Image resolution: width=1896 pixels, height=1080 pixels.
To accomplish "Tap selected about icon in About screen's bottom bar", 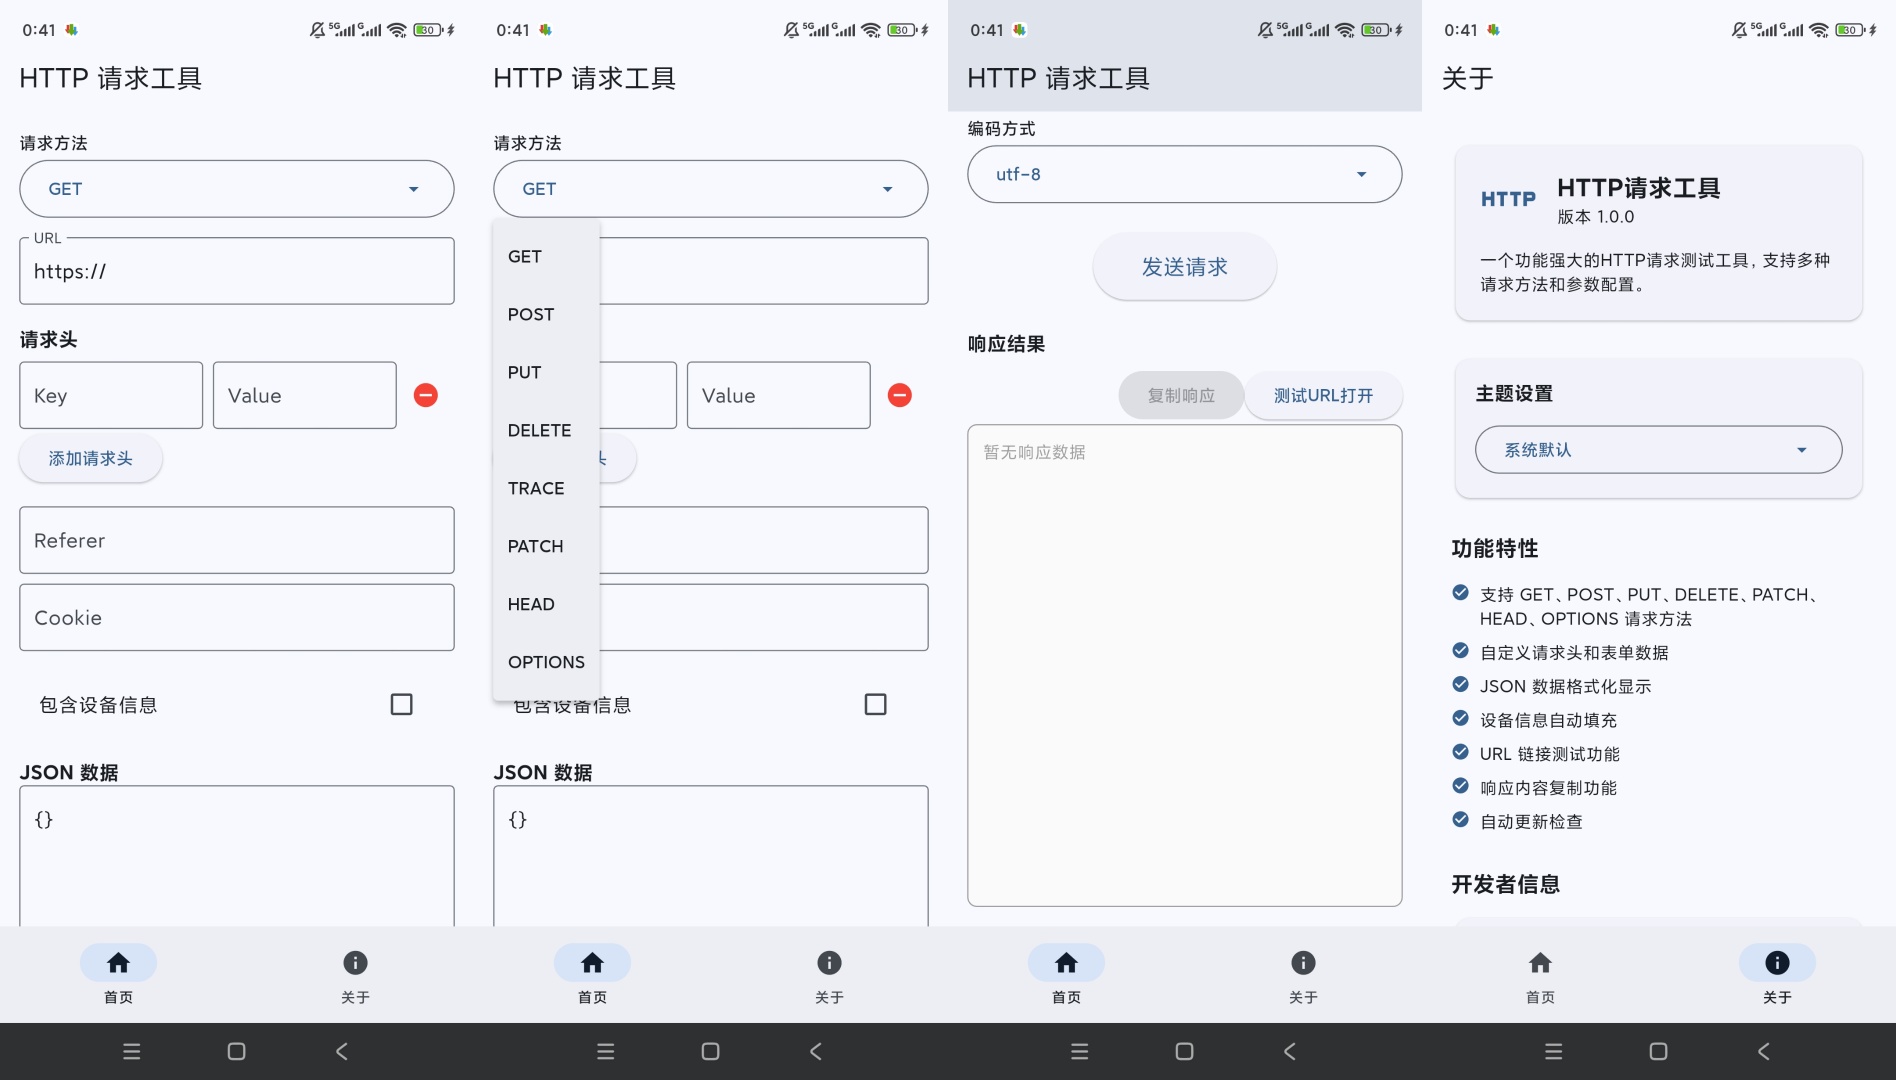I will 1777,963.
